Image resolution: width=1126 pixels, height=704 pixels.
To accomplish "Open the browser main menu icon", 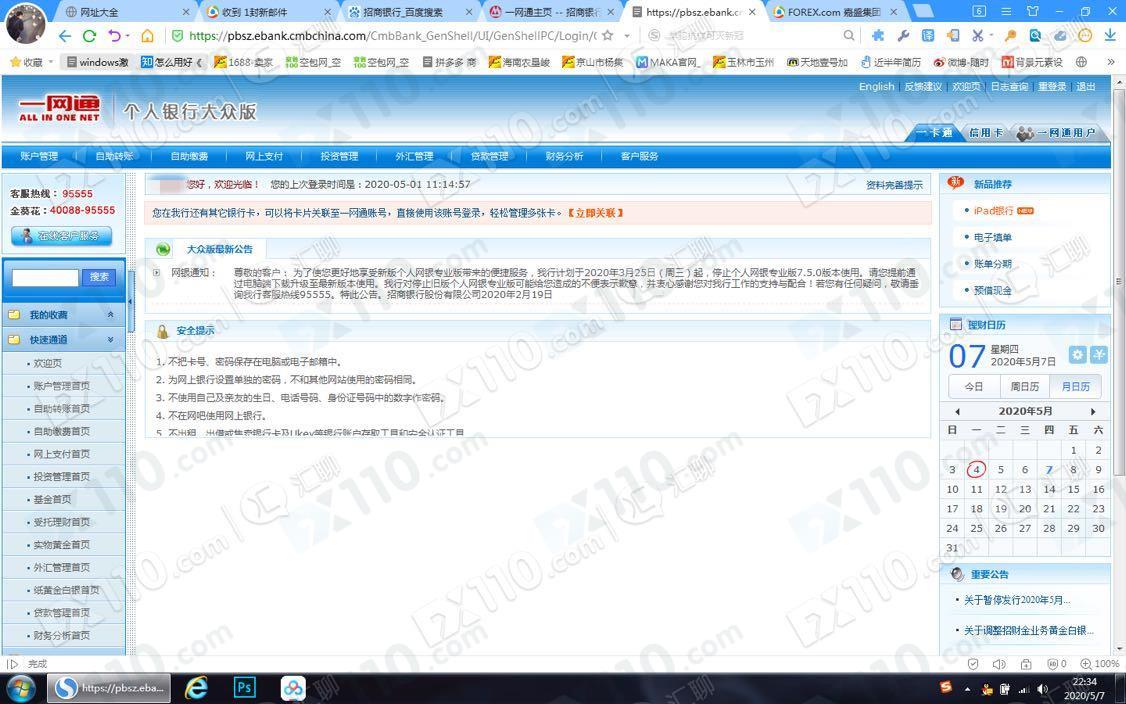I will coord(1006,11).
